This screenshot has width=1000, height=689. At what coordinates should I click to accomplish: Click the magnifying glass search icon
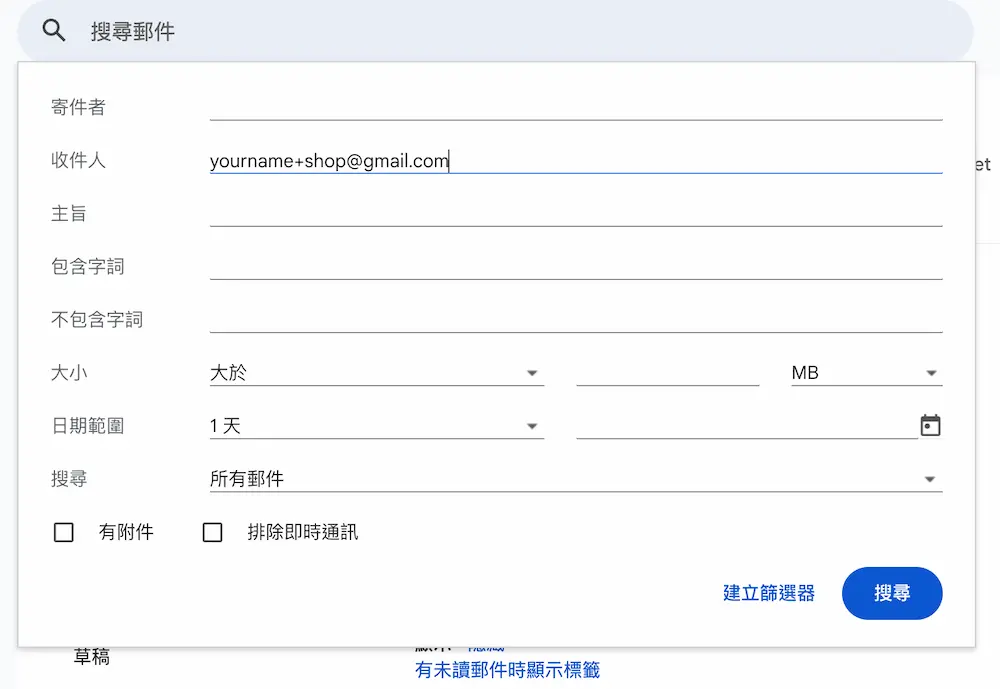pyautogui.click(x=53, y=30)
